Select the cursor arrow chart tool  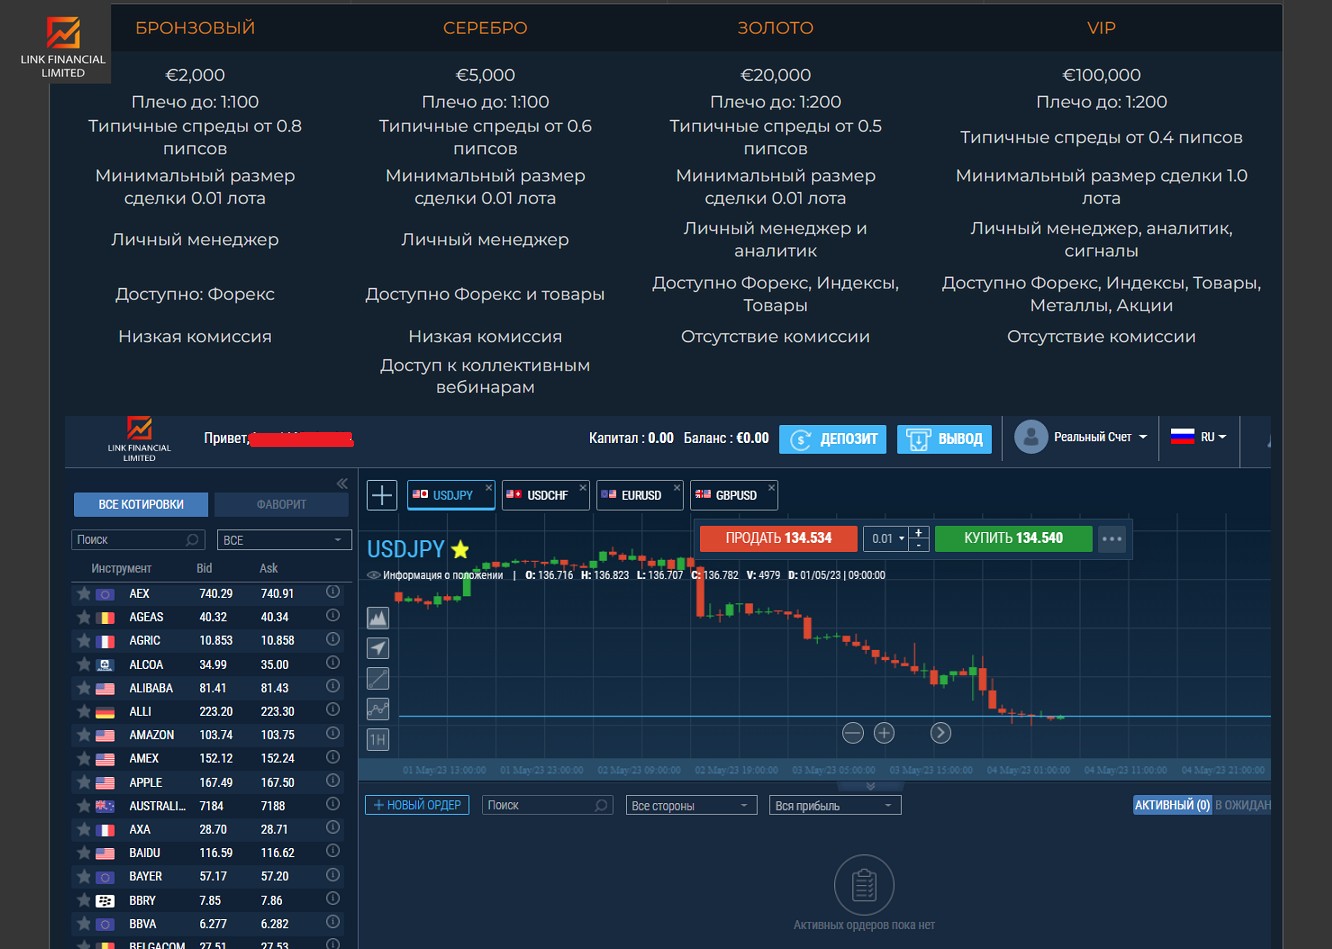click(378, 648)
